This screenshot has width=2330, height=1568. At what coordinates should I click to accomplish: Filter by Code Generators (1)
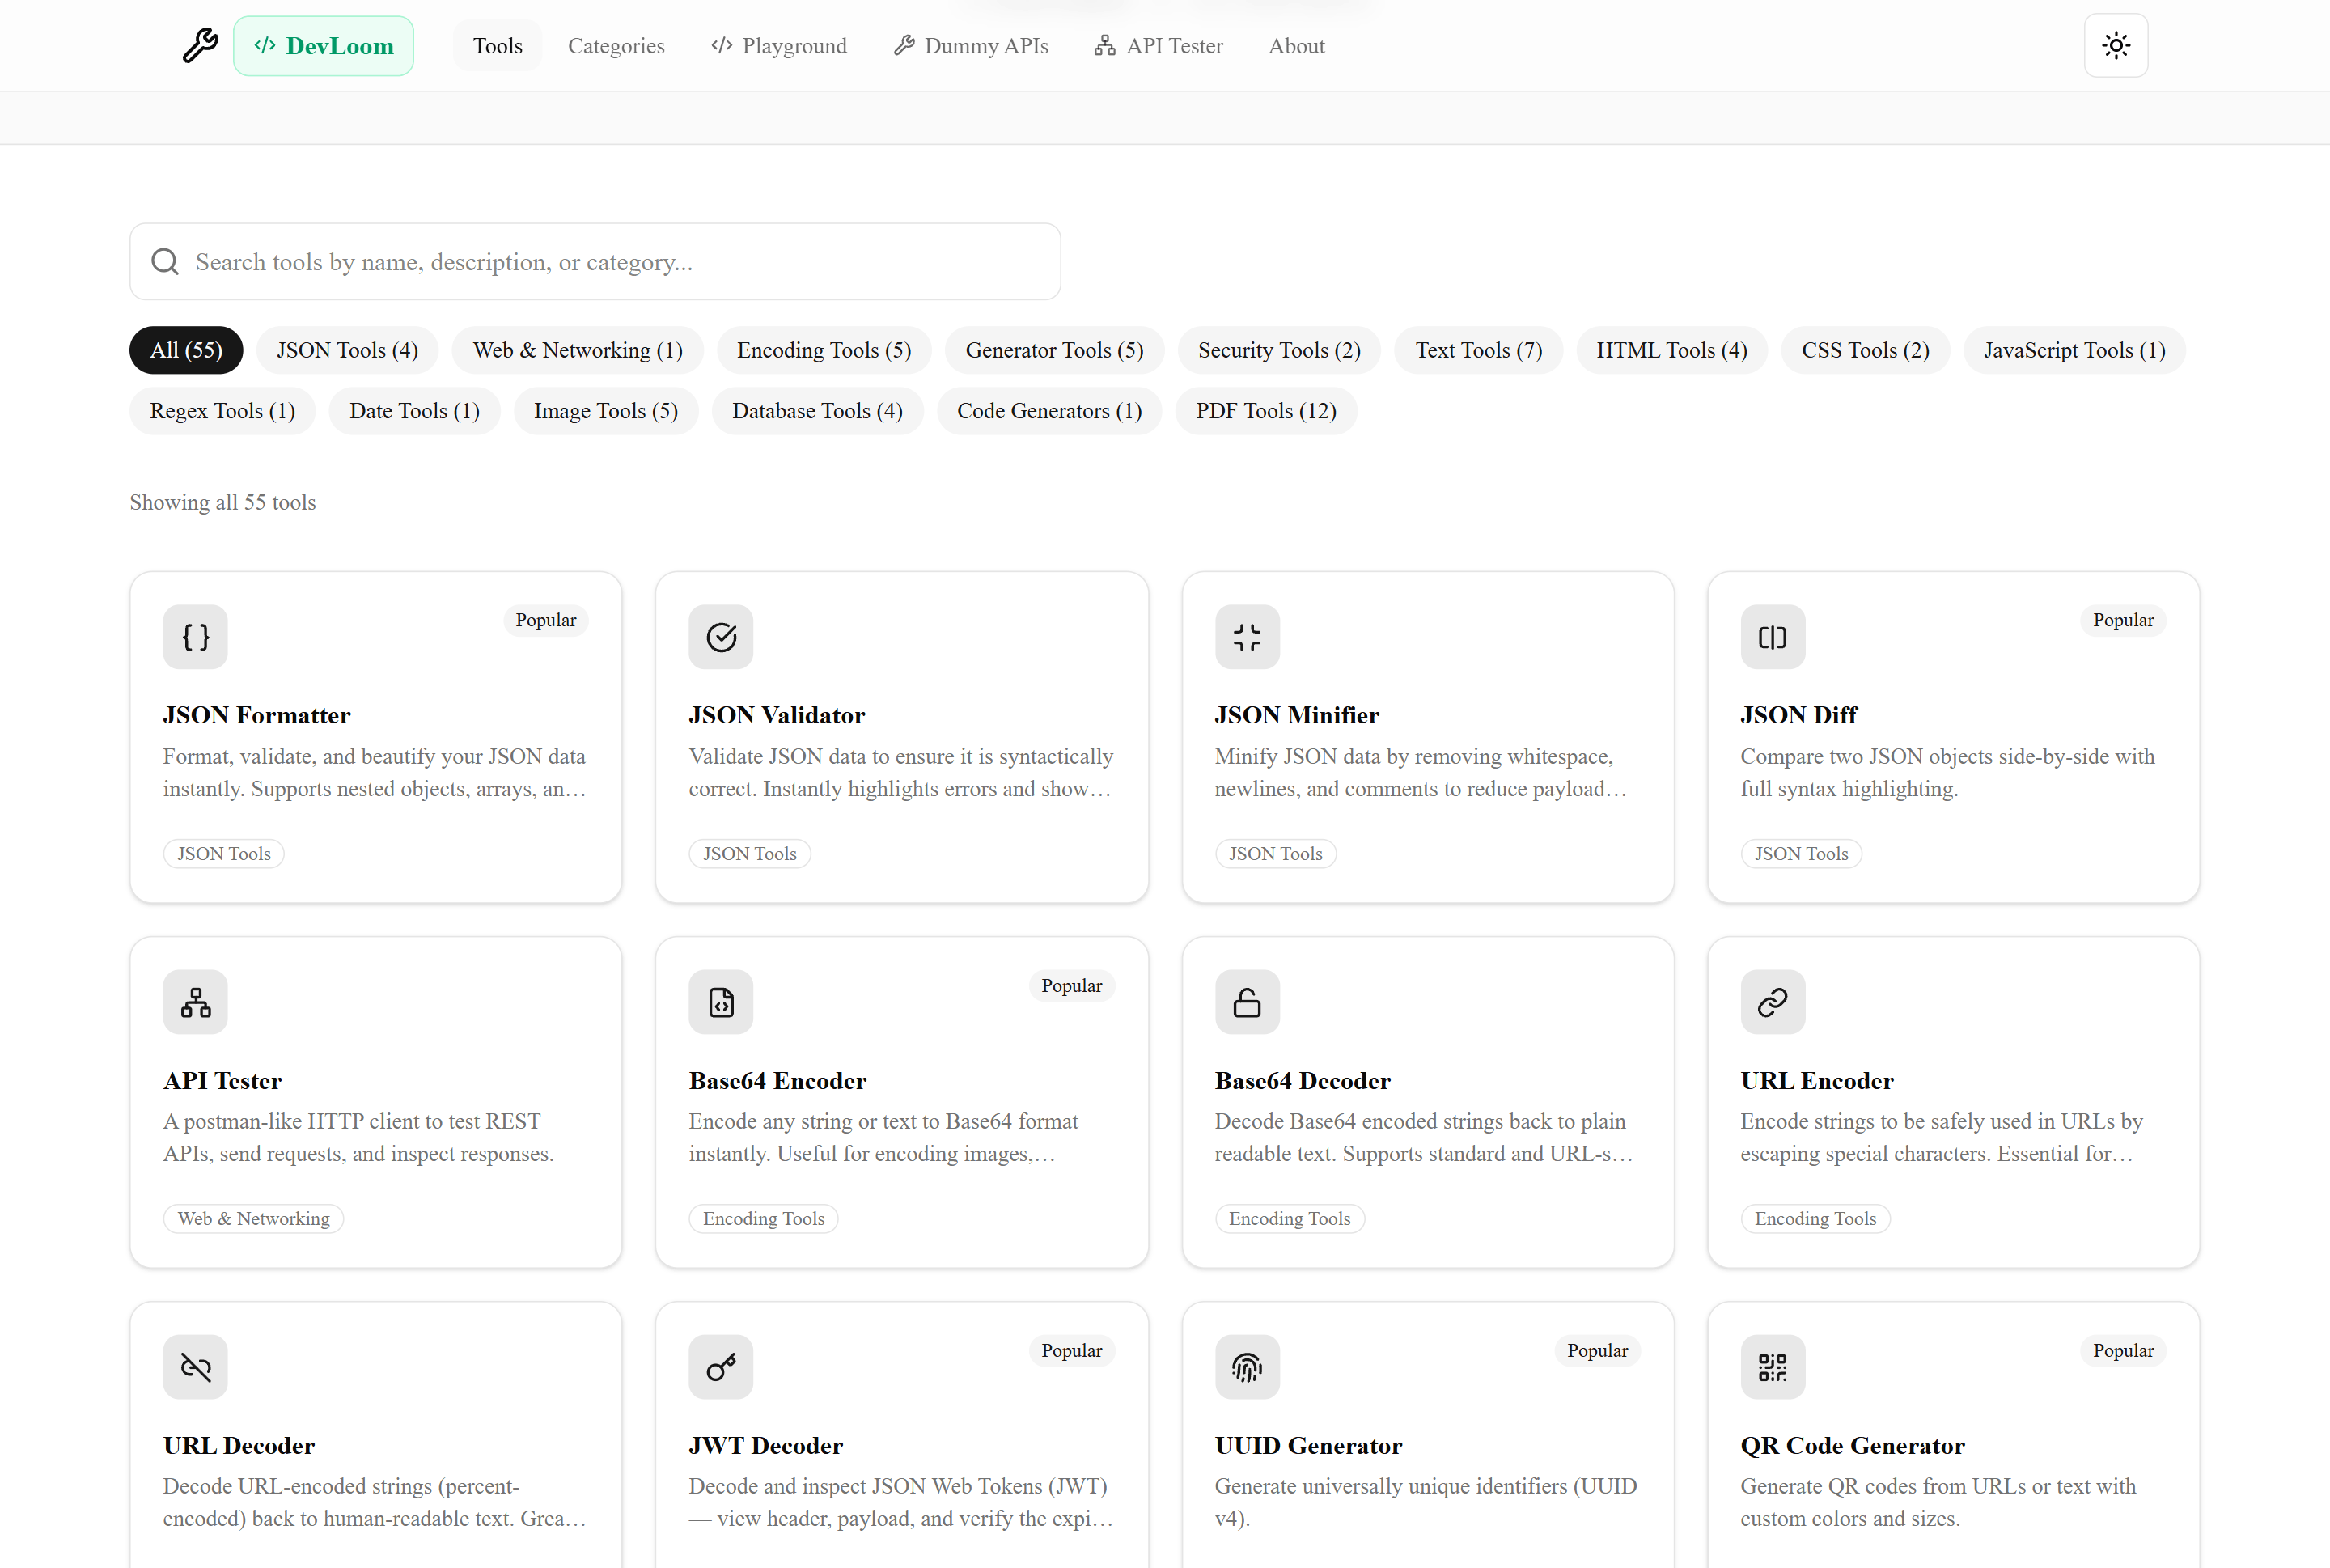tap(1049, 411)
